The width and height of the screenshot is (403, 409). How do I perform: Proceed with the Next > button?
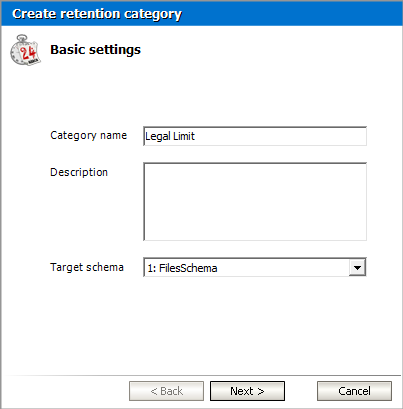[x=247, y=391]
